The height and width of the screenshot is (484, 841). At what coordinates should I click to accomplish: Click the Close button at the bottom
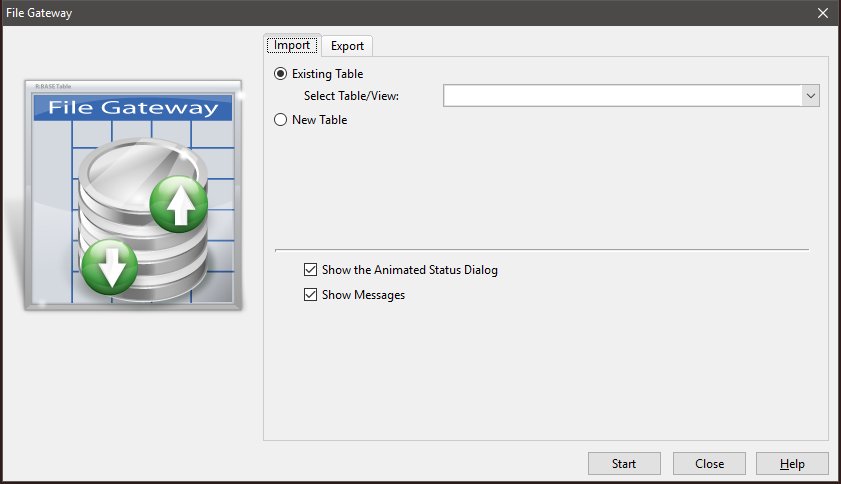pyautogui.click(x=709, y=464)
